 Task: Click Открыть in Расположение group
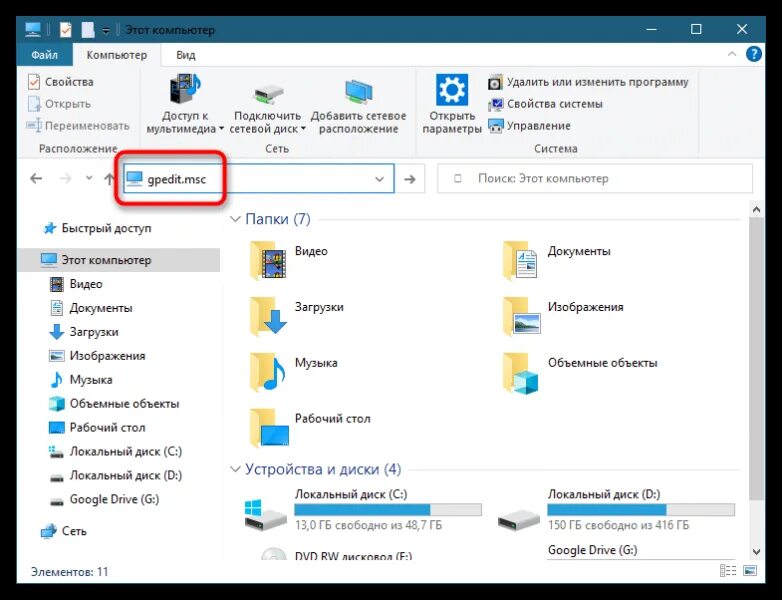click(x=59, y=104)
